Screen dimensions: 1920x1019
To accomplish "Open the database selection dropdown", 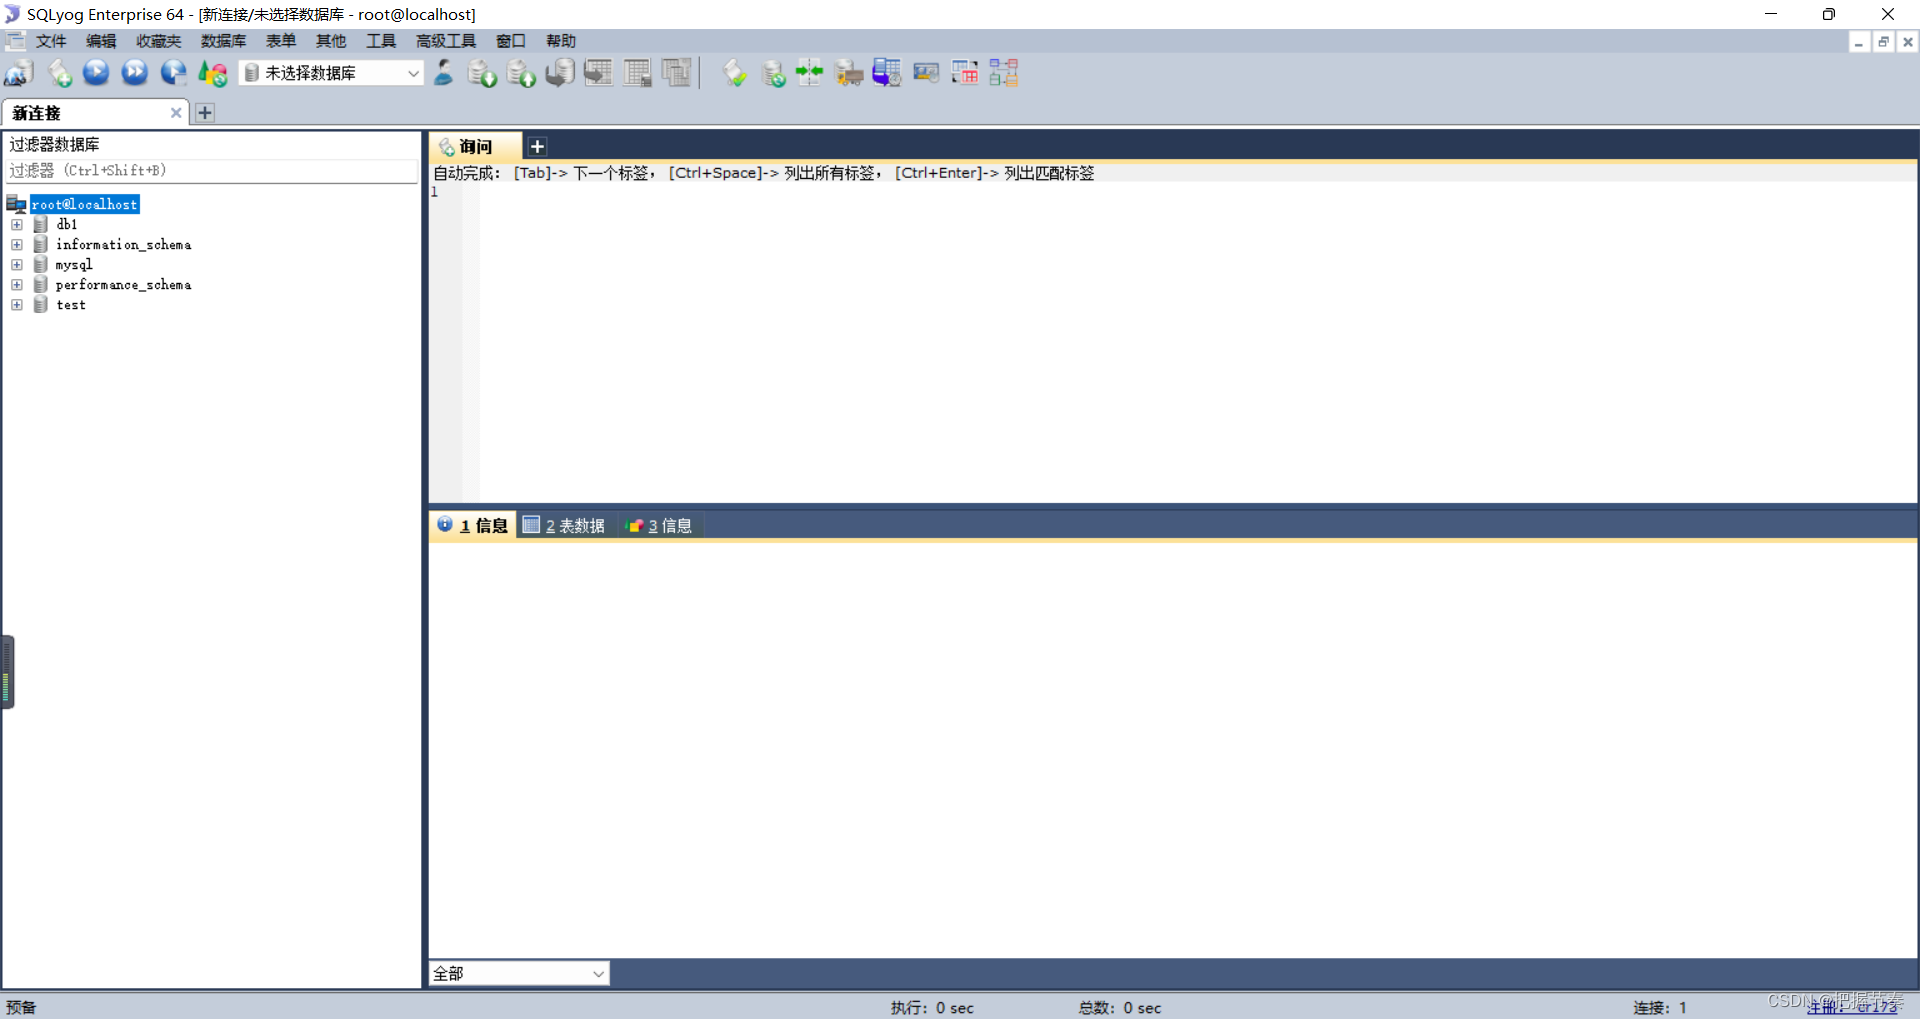I will (x=412, y=73).
